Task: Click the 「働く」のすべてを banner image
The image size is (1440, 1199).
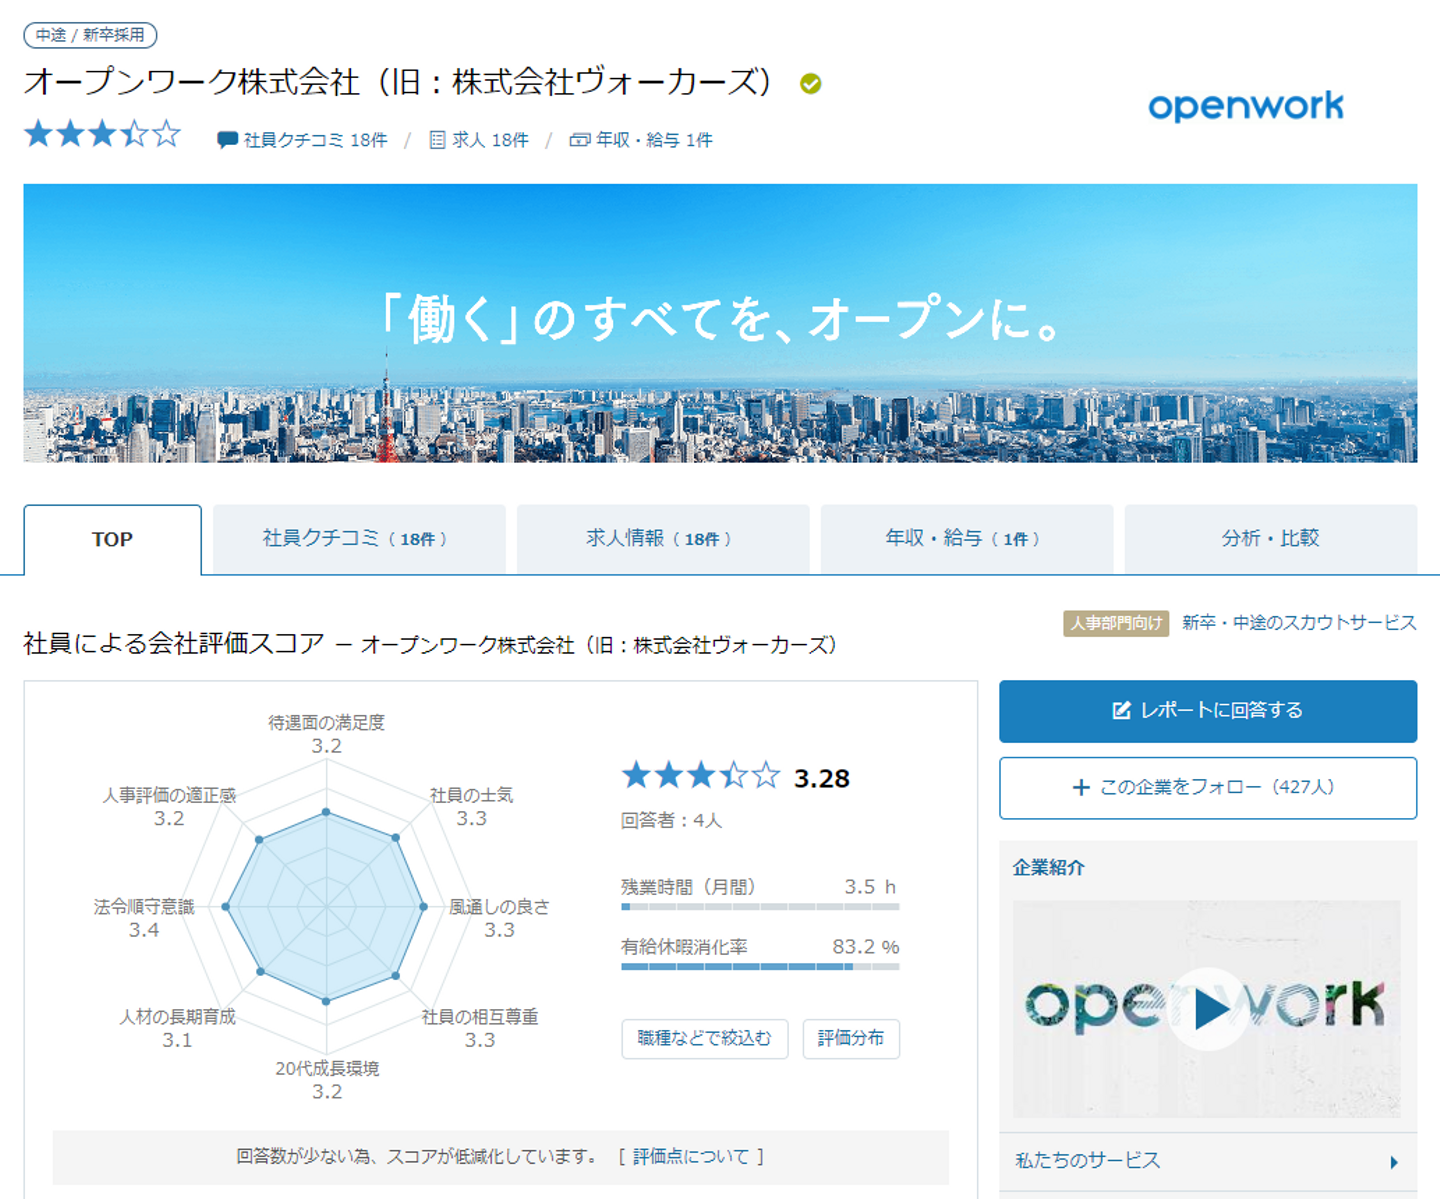Action: click(720, 323)
